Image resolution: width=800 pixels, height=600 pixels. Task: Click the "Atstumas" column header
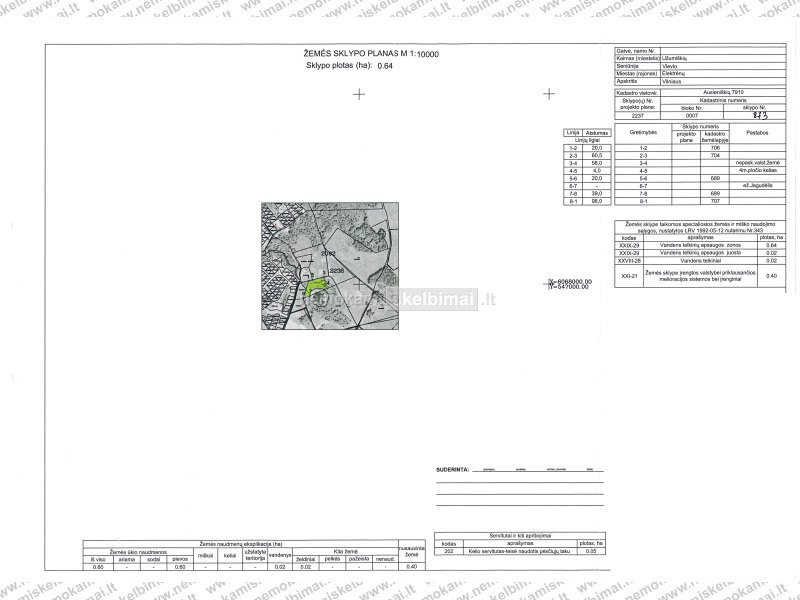[x=597, y=133]
